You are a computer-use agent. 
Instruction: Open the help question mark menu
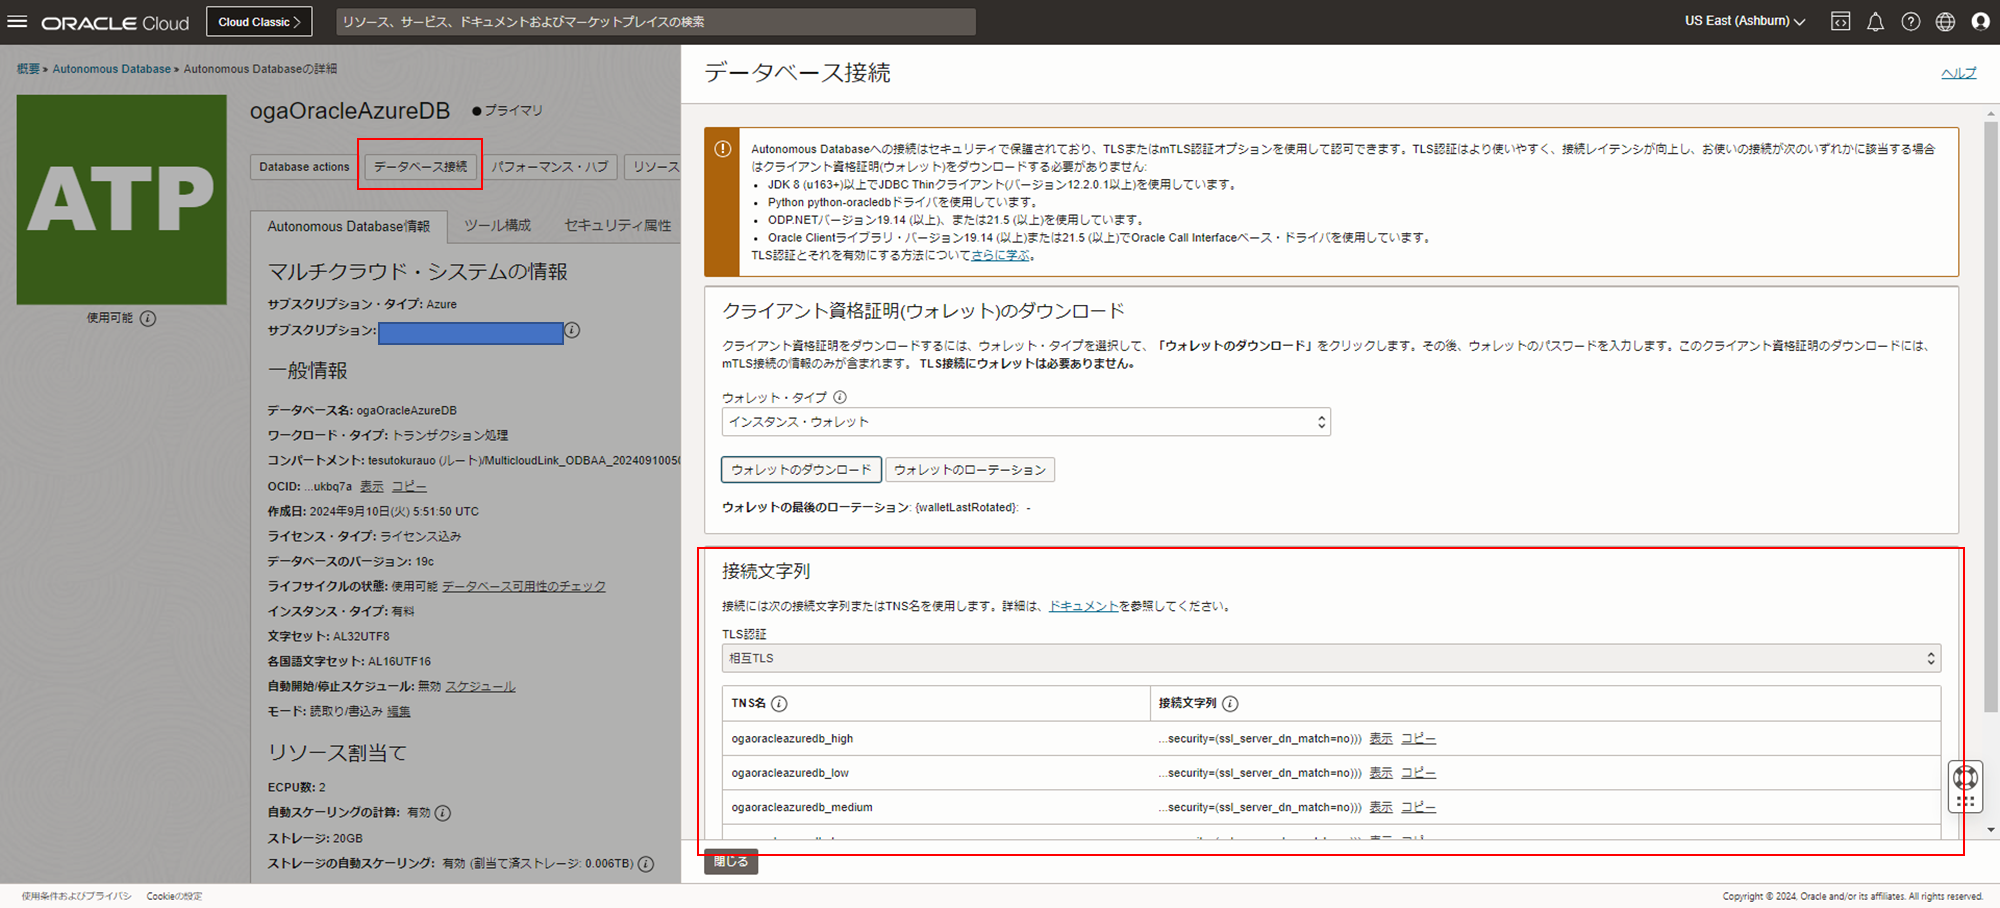(x=1910, y=21)
